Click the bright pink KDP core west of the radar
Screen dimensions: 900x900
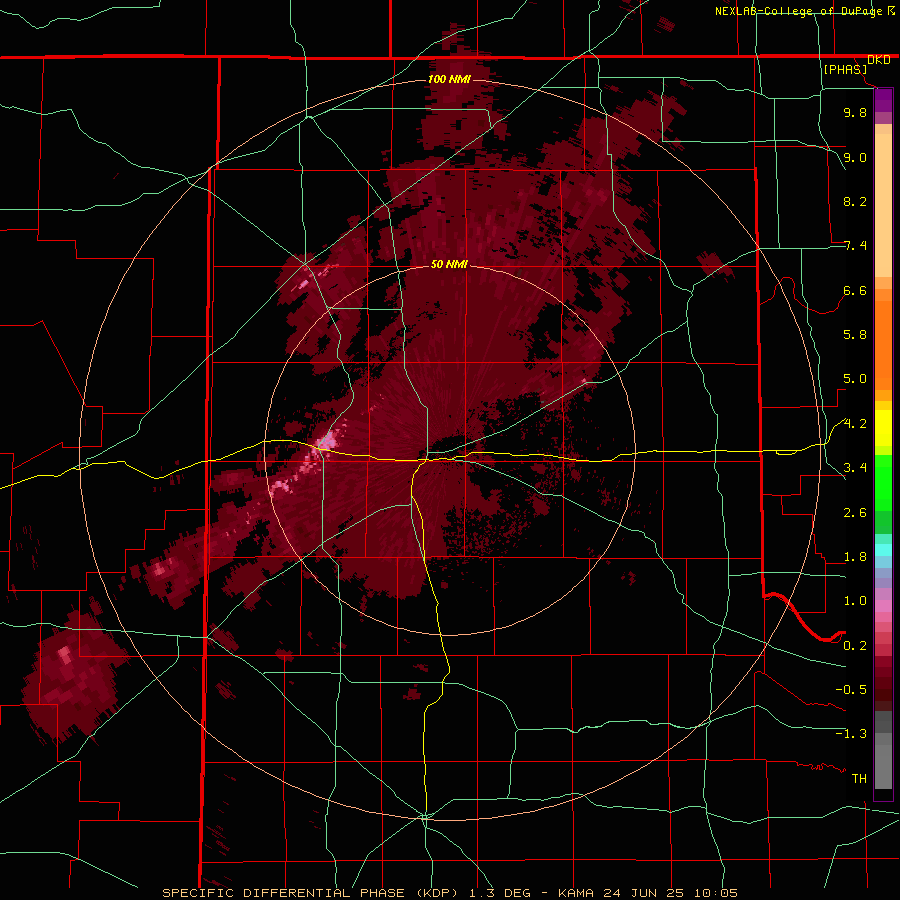click(x=327, y=441)
